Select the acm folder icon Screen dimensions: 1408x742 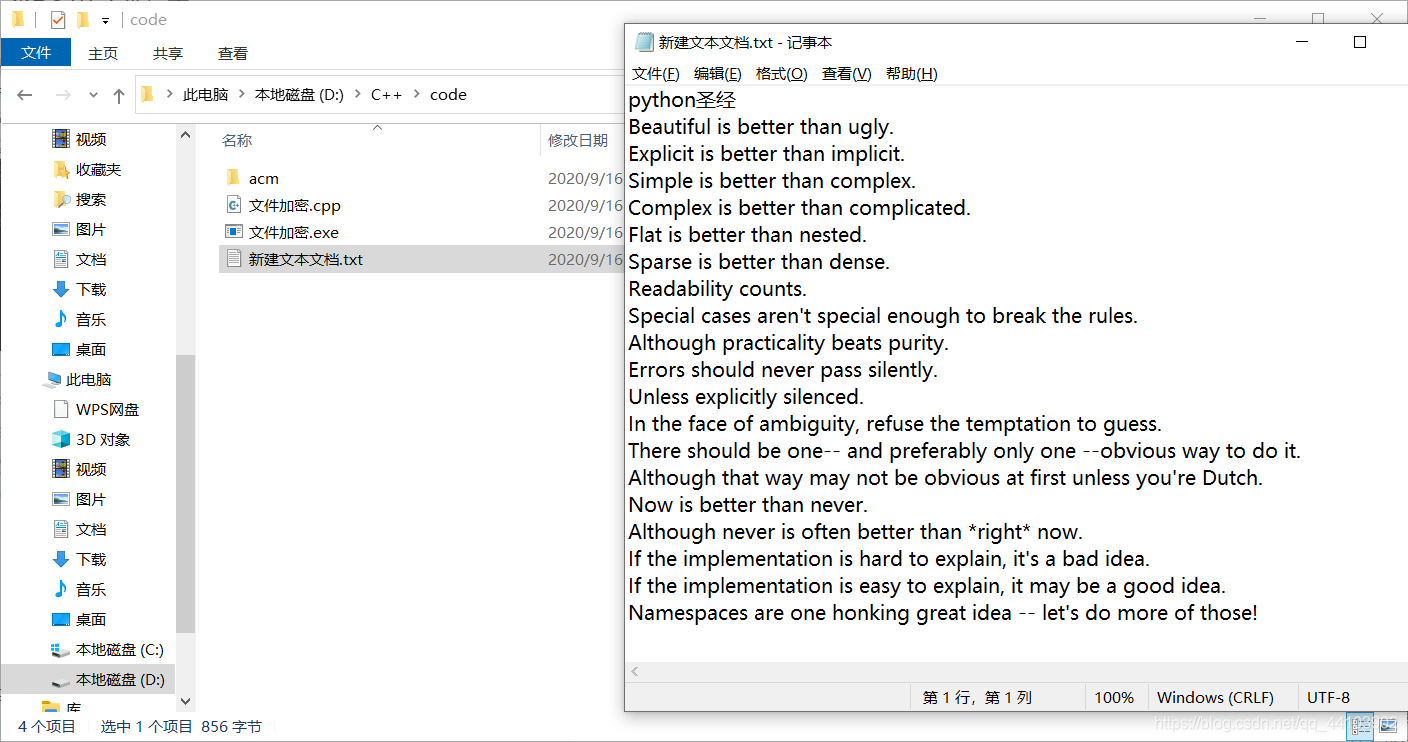(233, 178)
